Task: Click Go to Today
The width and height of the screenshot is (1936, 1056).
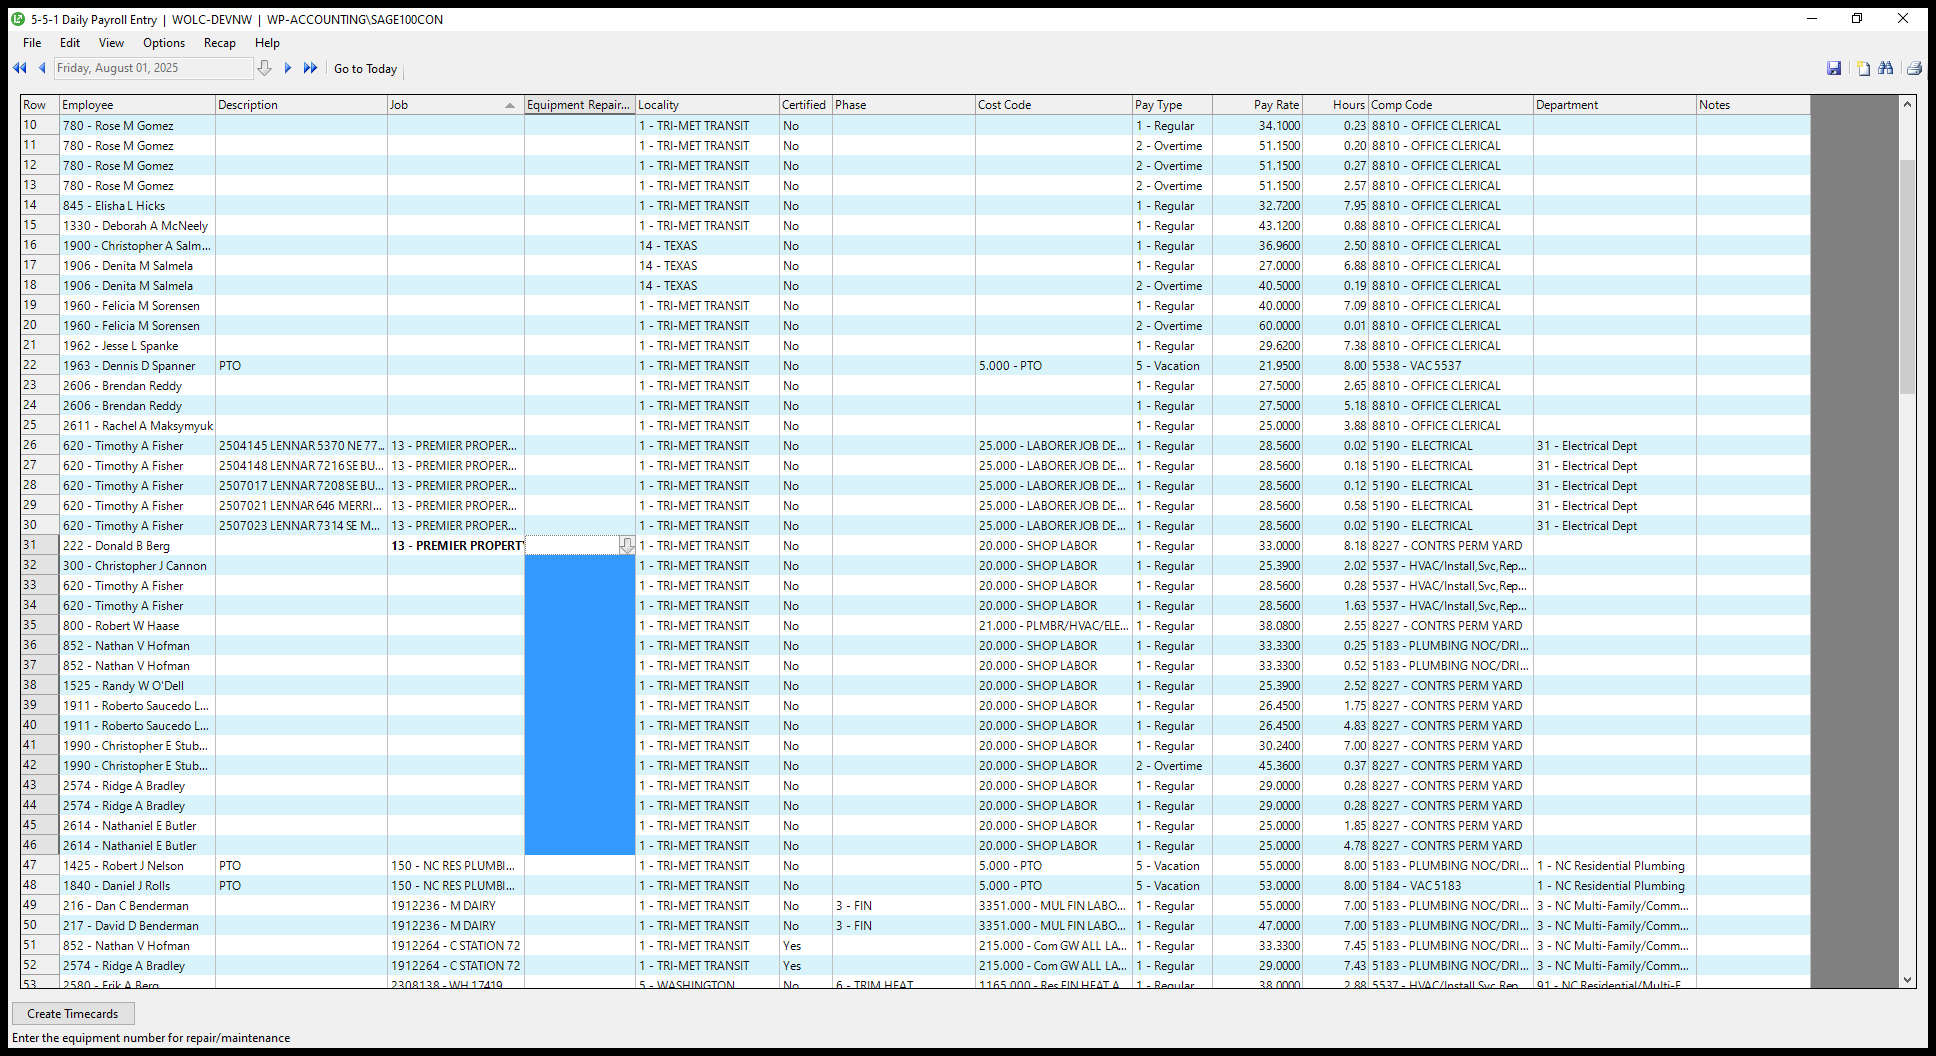Action: tap(365, 69)
